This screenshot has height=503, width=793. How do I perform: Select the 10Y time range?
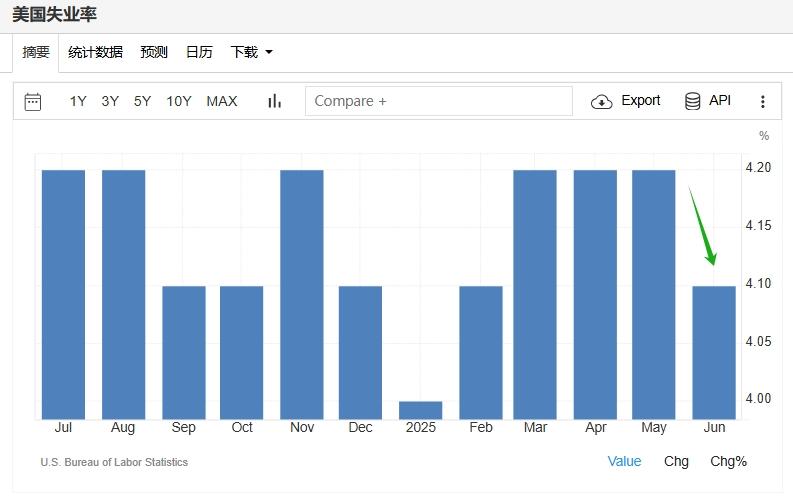(x=179, y=101)
